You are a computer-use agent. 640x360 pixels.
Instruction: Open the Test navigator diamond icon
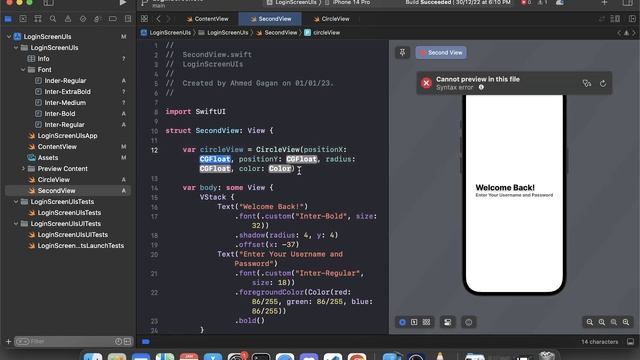(83, 19)
